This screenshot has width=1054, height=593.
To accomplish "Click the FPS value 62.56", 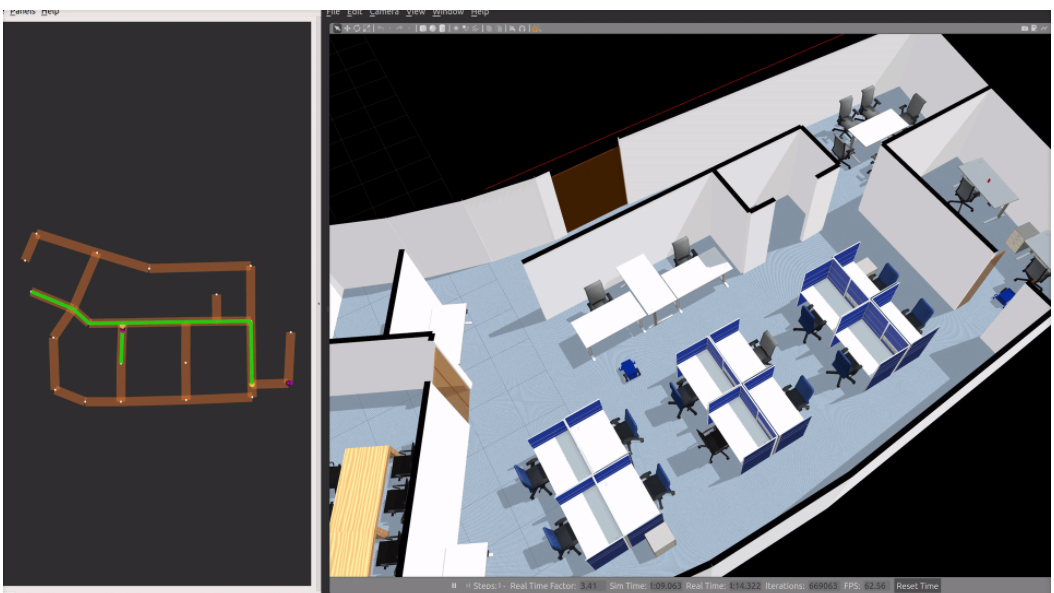I will (x=875, y=586).
